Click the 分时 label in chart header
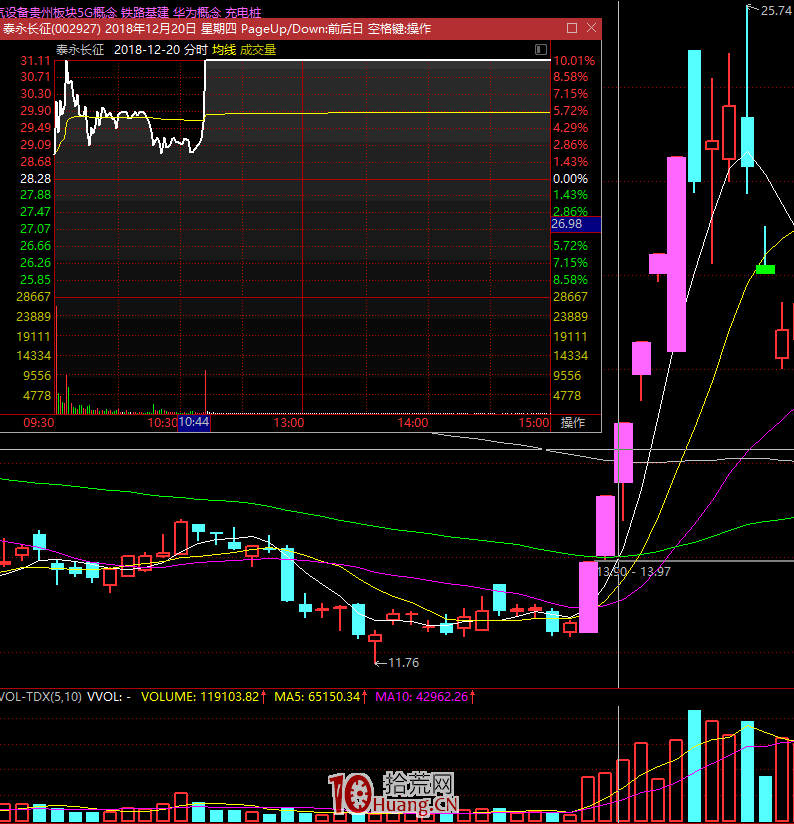Screen dimensions: 794x824 [x=196, y=49]
